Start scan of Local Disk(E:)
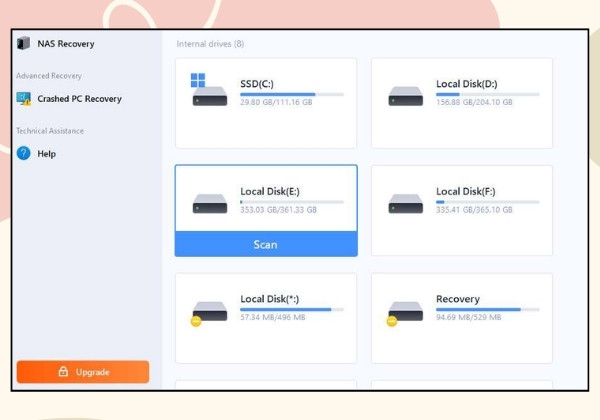The width and height of the screenshot is (600, 420). 266,244
